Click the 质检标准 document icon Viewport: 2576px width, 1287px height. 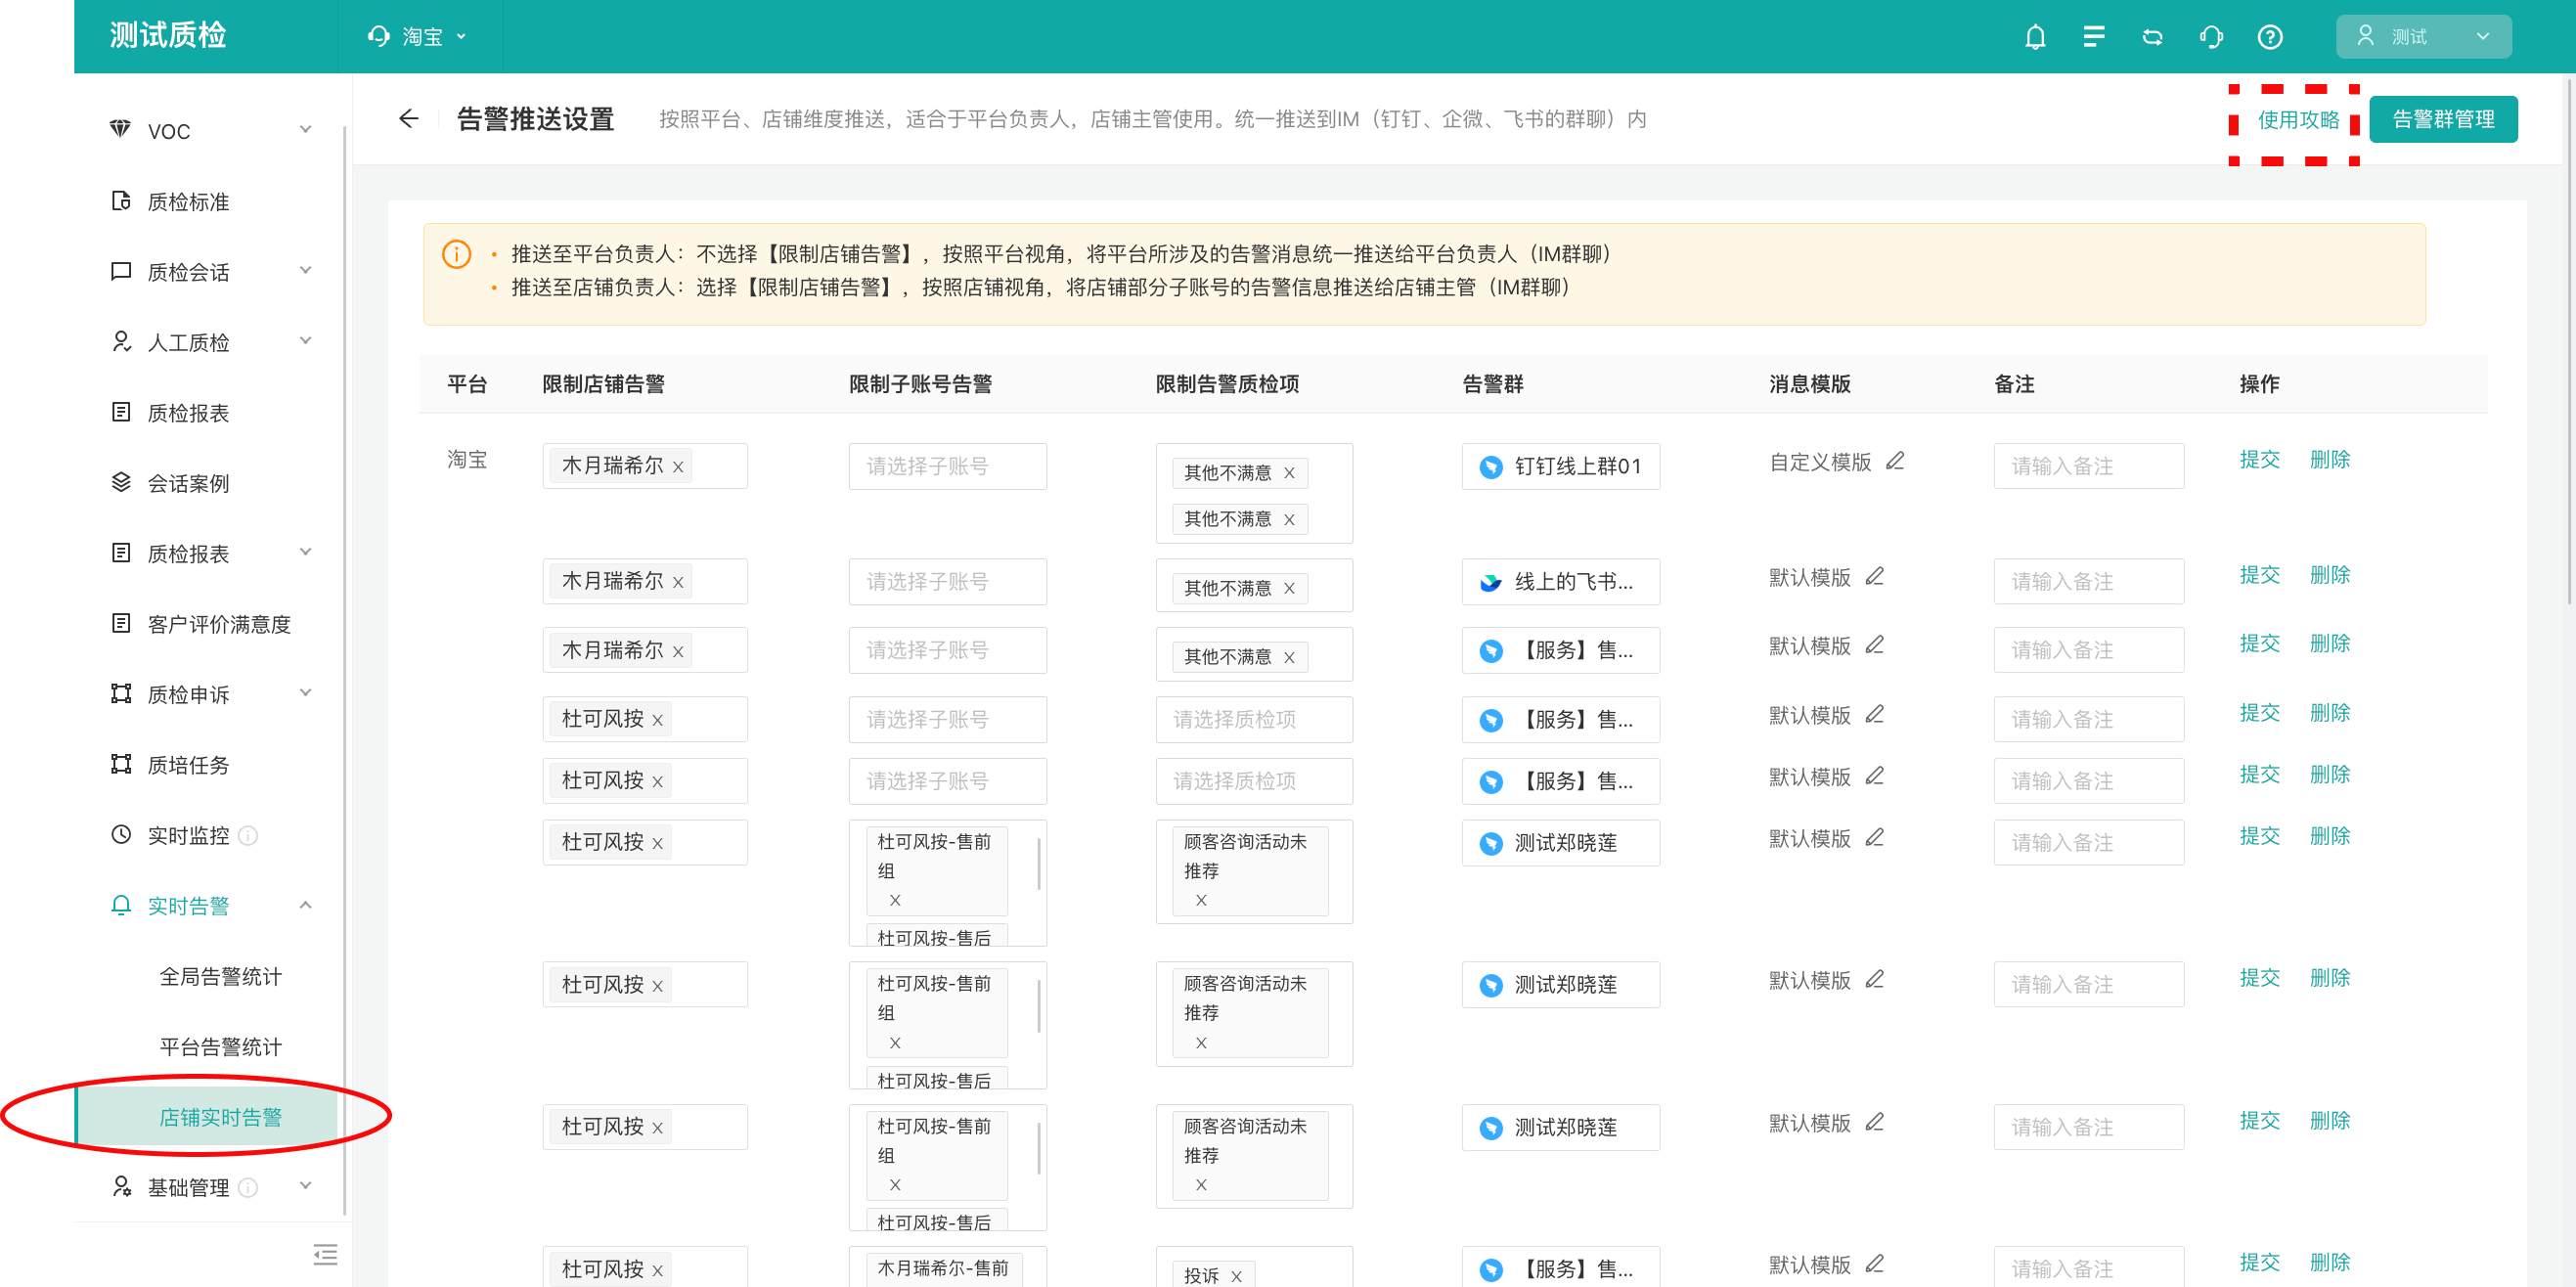click(x=120, y=200)
